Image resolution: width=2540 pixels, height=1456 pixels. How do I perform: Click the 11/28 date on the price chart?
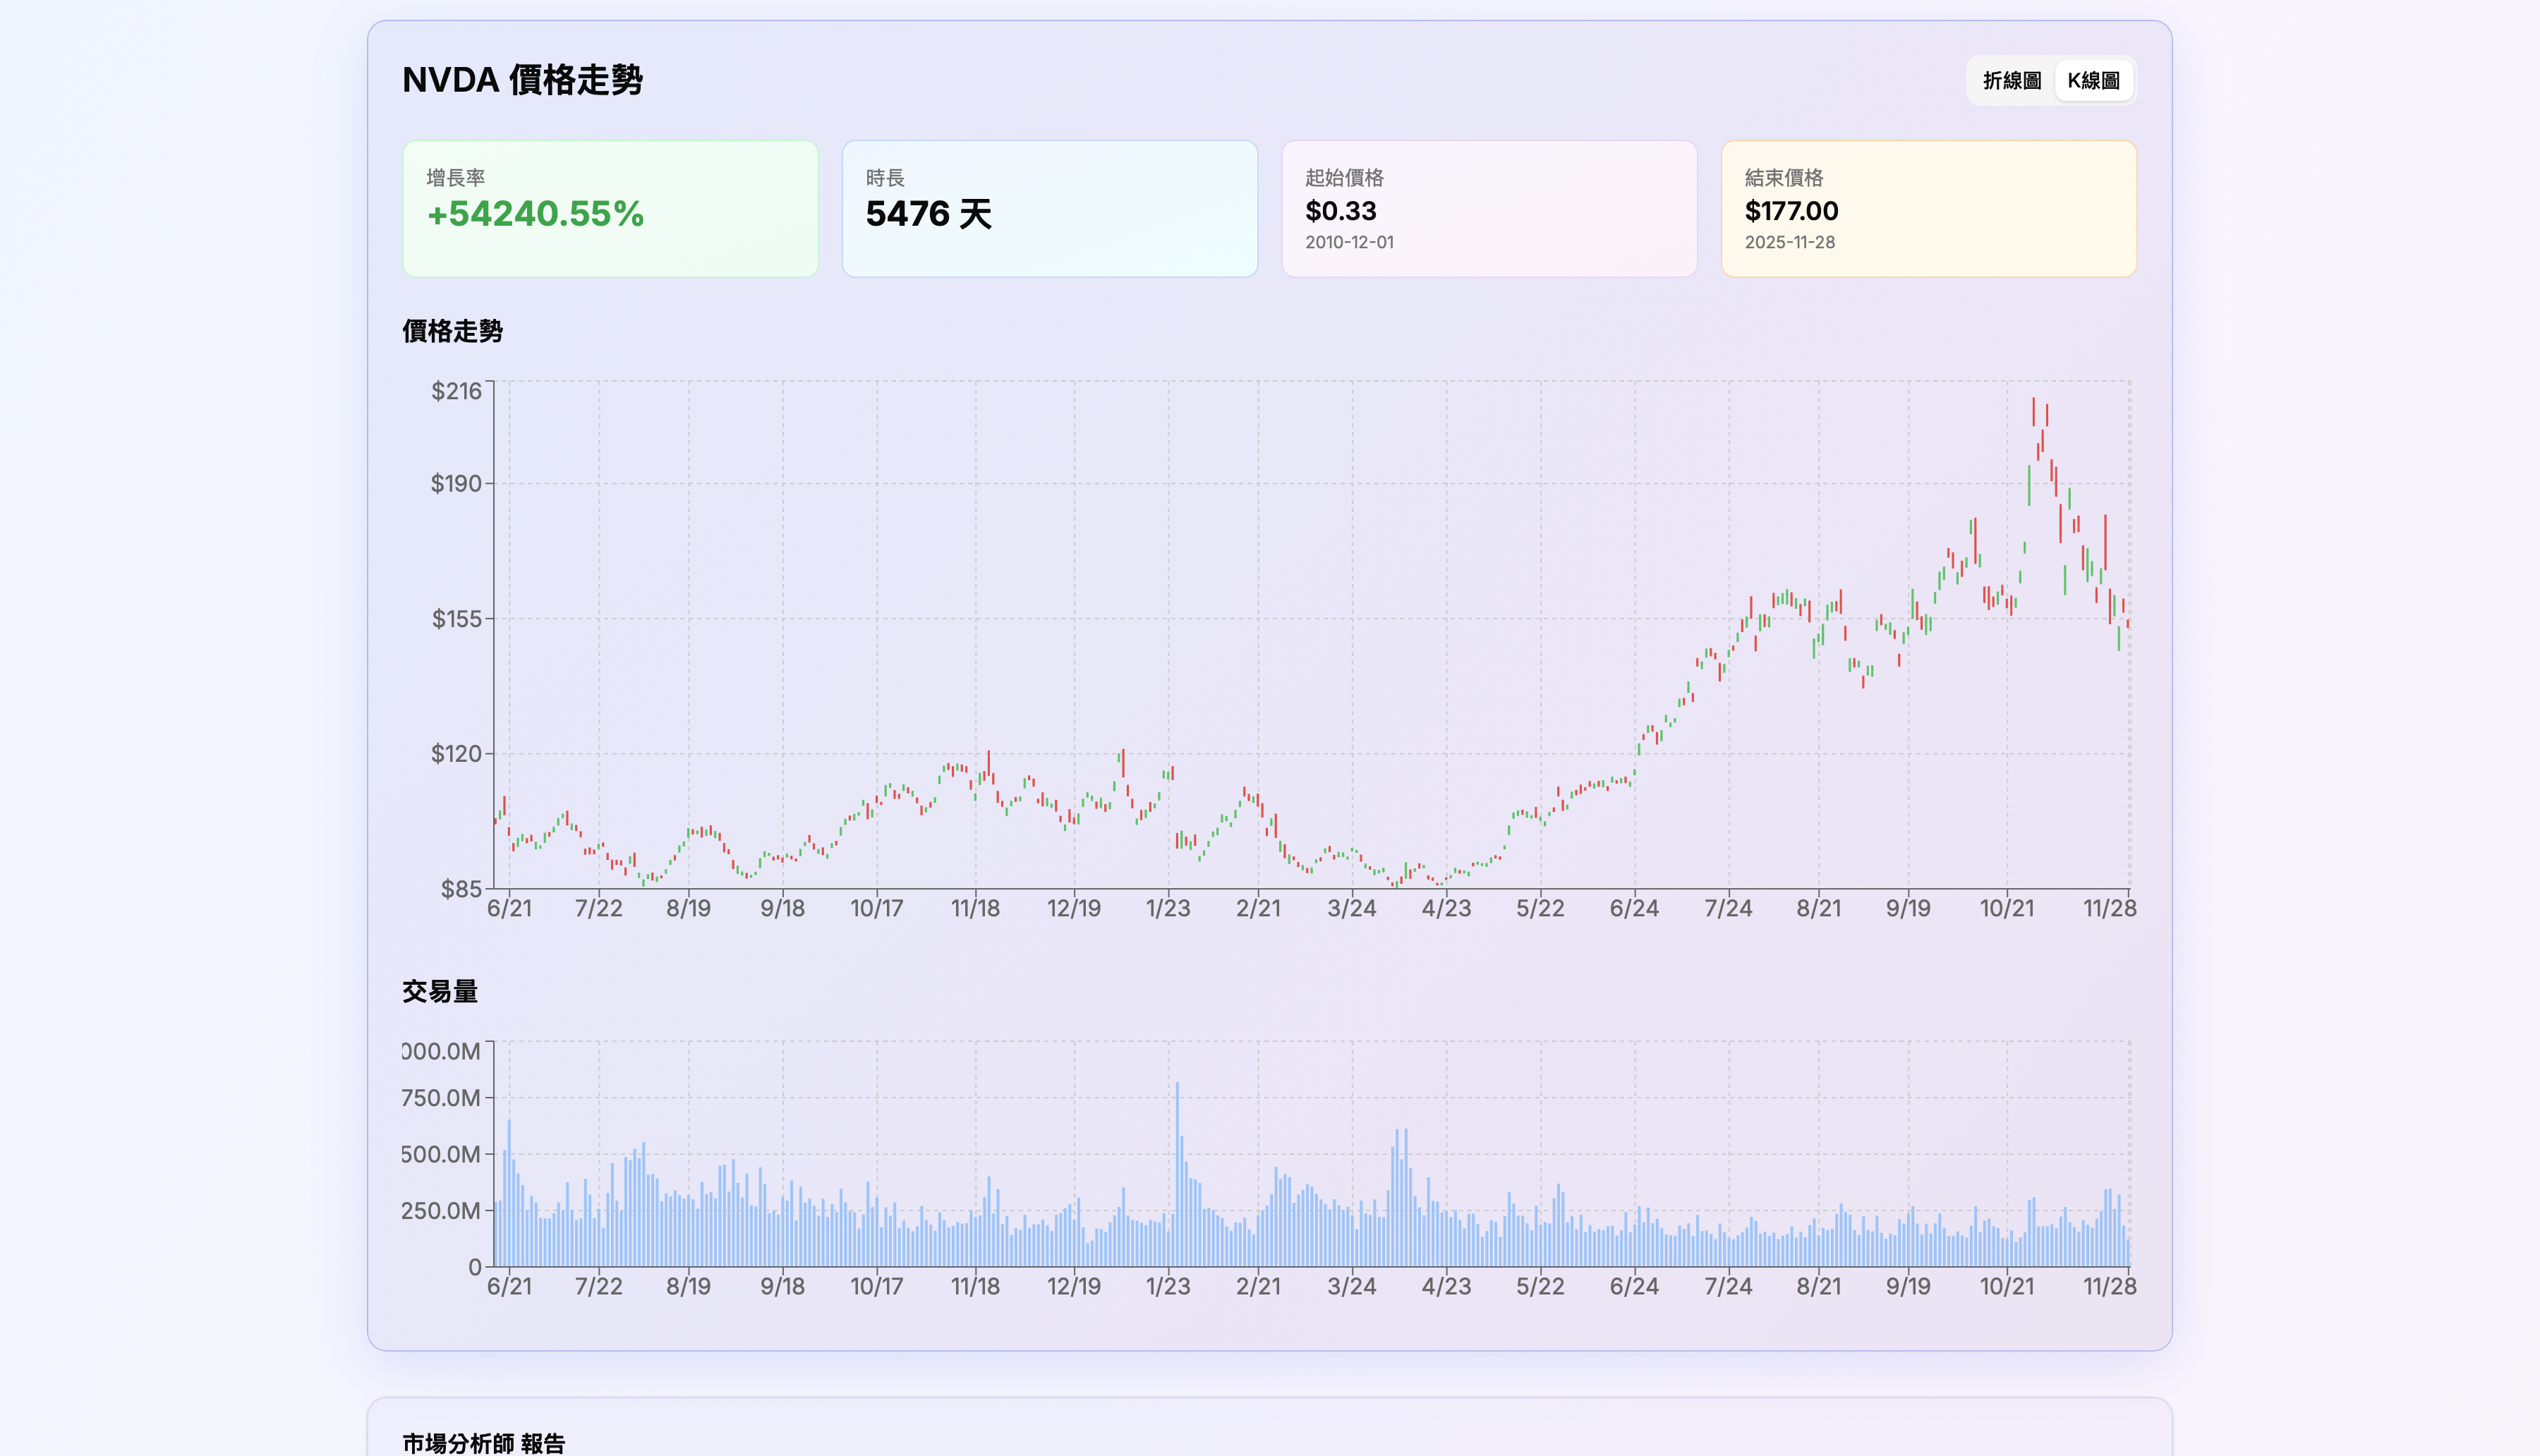click(2110, 908)
